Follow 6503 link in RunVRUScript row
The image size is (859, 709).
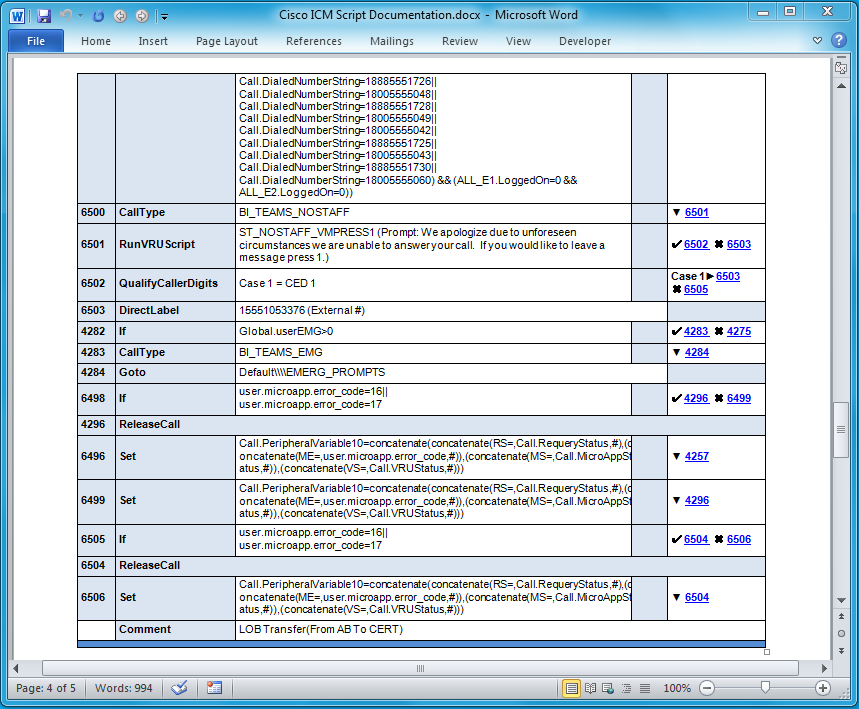738,244
